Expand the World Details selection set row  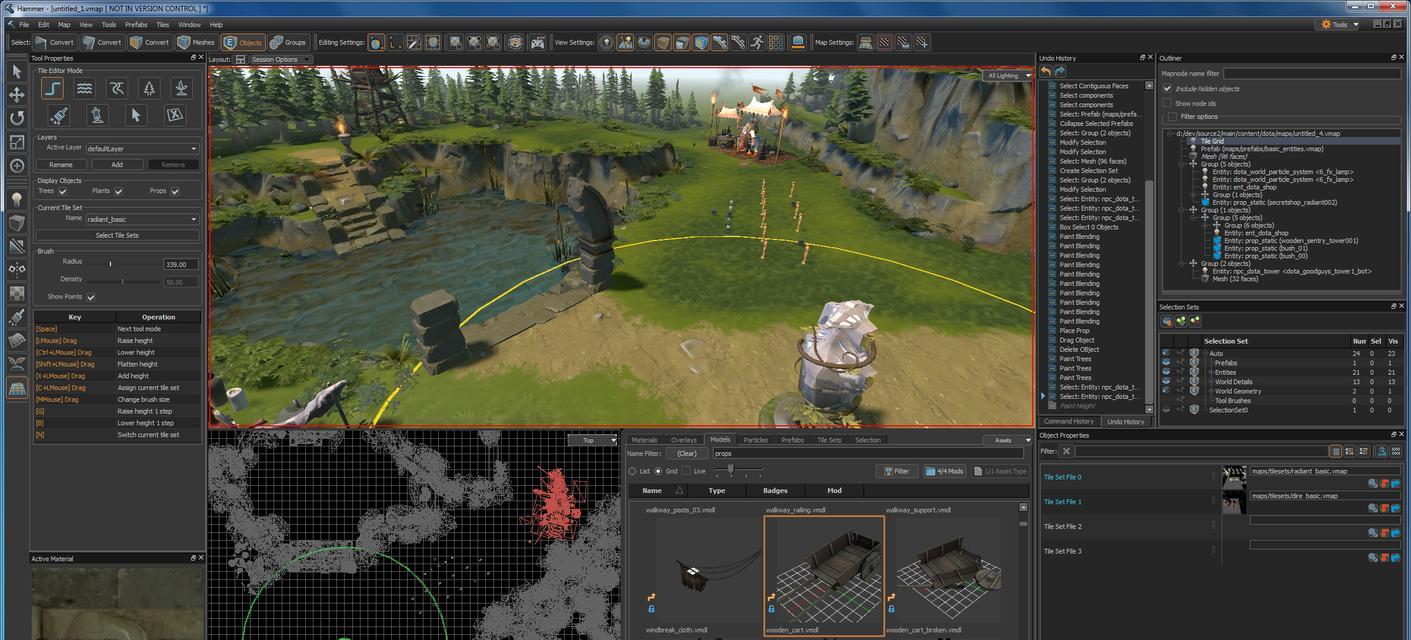[1210, 381]
